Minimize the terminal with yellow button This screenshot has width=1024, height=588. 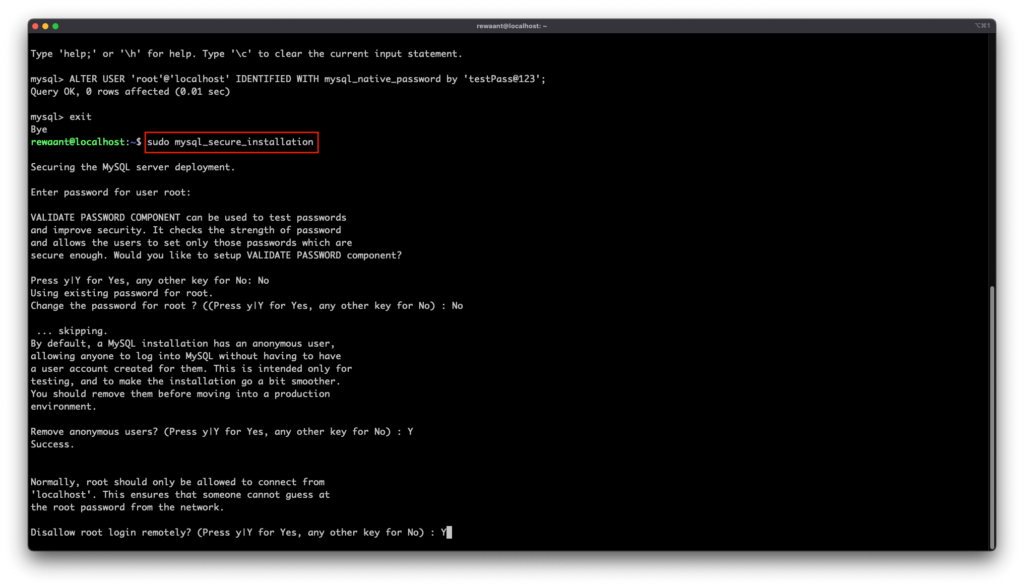click(x=45, y=26)
